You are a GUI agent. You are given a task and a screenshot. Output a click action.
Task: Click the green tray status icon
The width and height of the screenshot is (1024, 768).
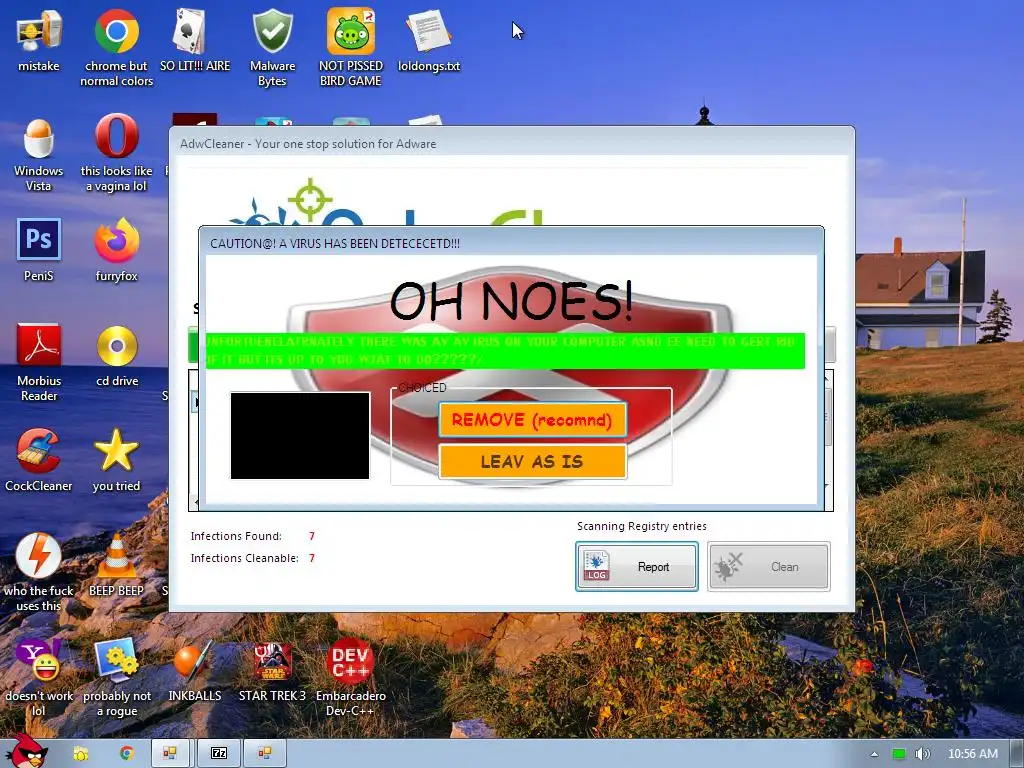(x=899, y=754)
